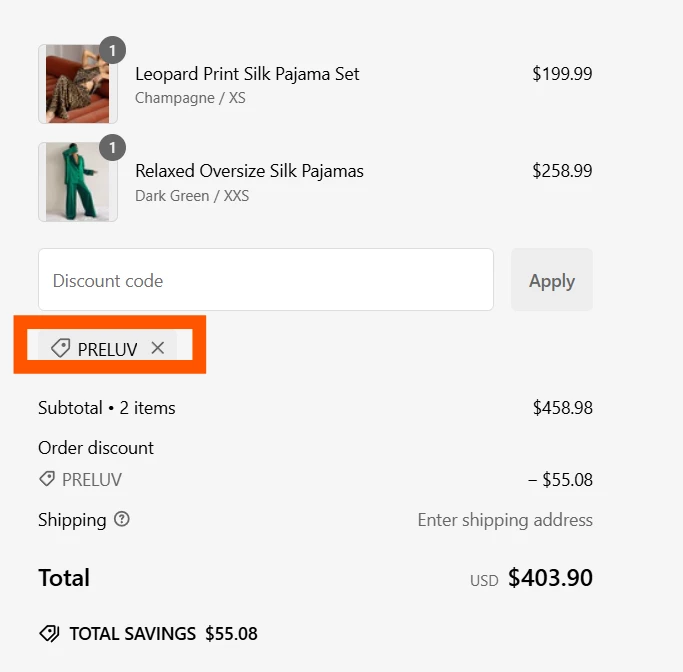Open Leopard Print Silk Pajama Set thumbnail
Image resolution: width=683 pixels, height=672 pixels.
coord(77,84)
